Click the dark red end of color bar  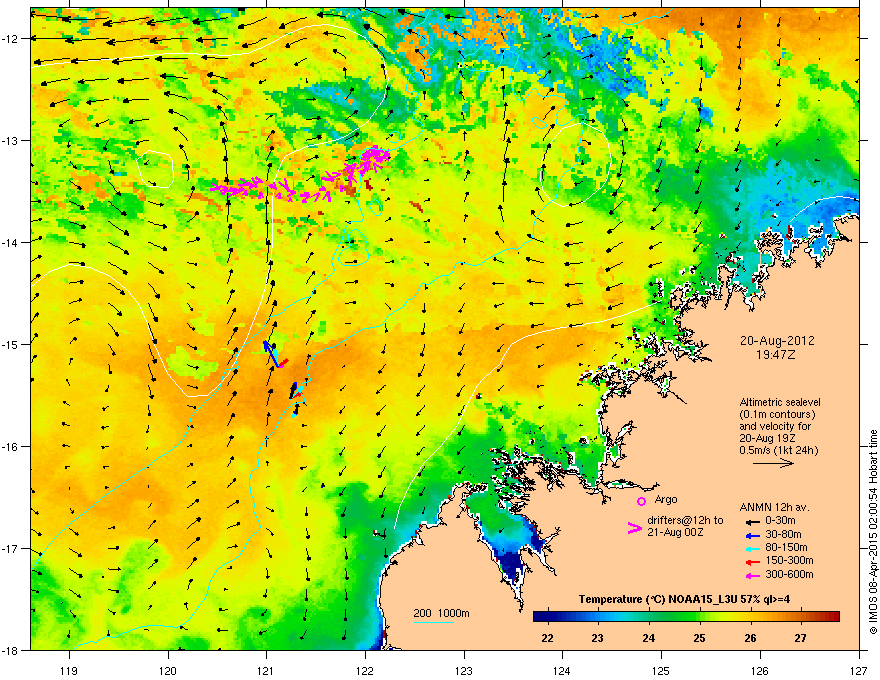coord(835,617)
